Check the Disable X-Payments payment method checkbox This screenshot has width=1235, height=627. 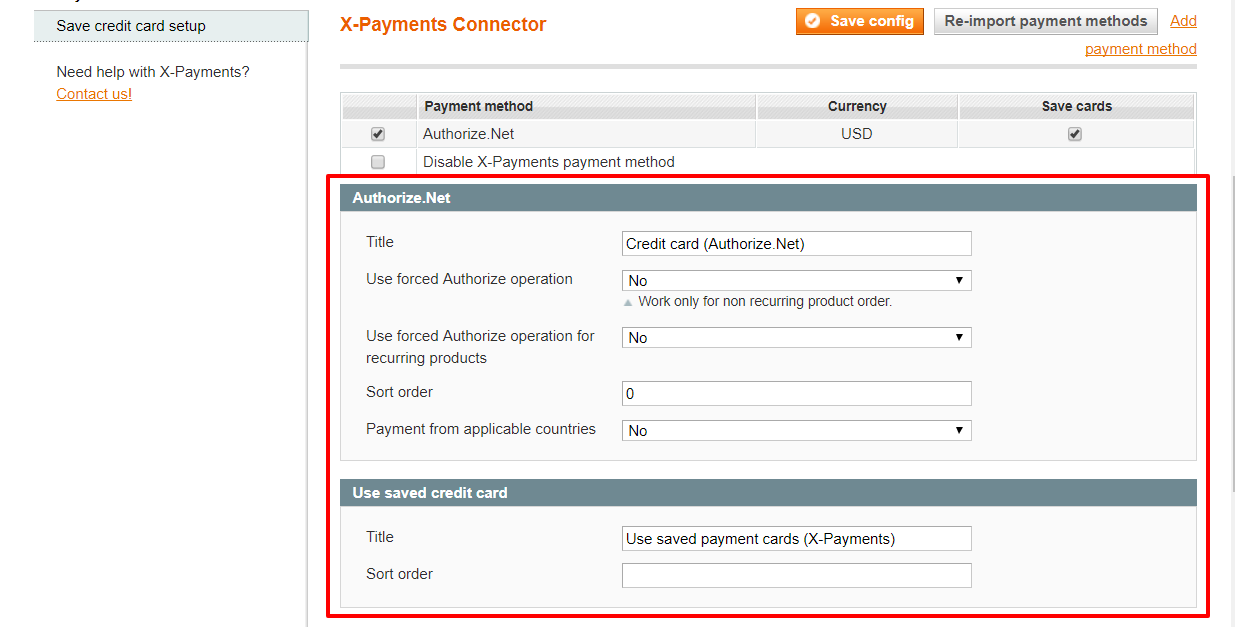point(378,162)
